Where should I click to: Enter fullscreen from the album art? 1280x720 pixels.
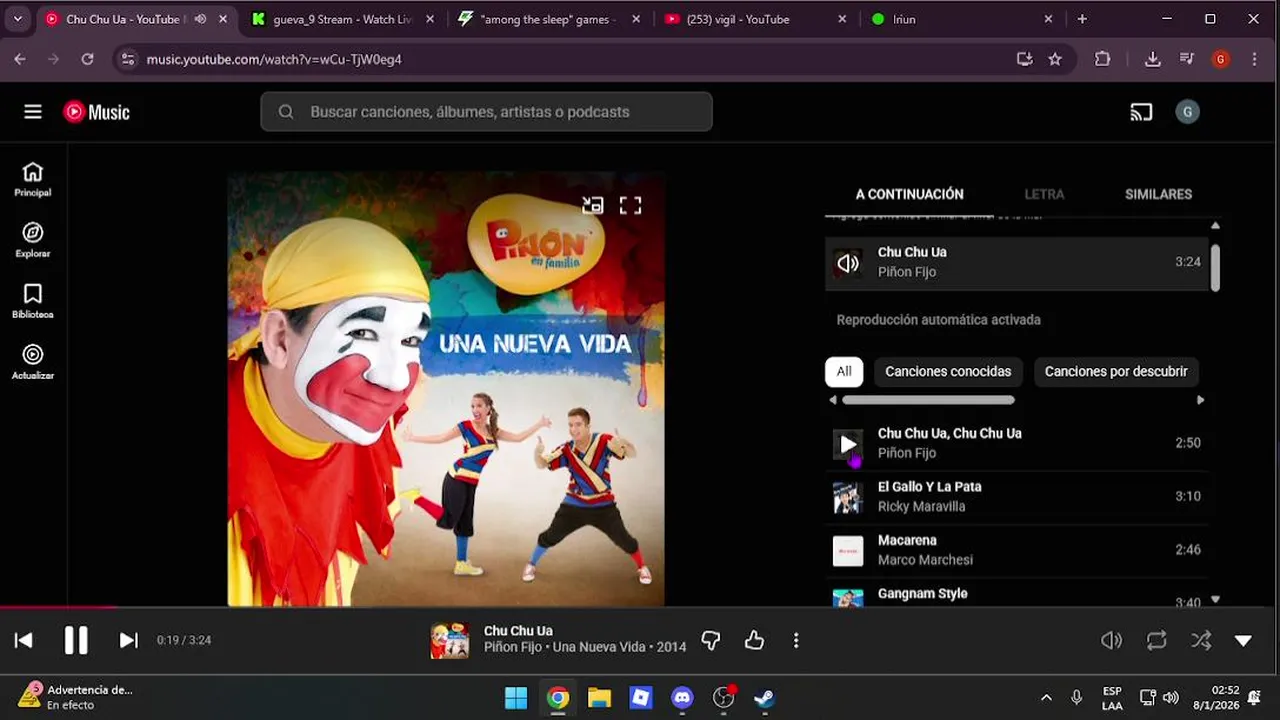coord(630,205)
